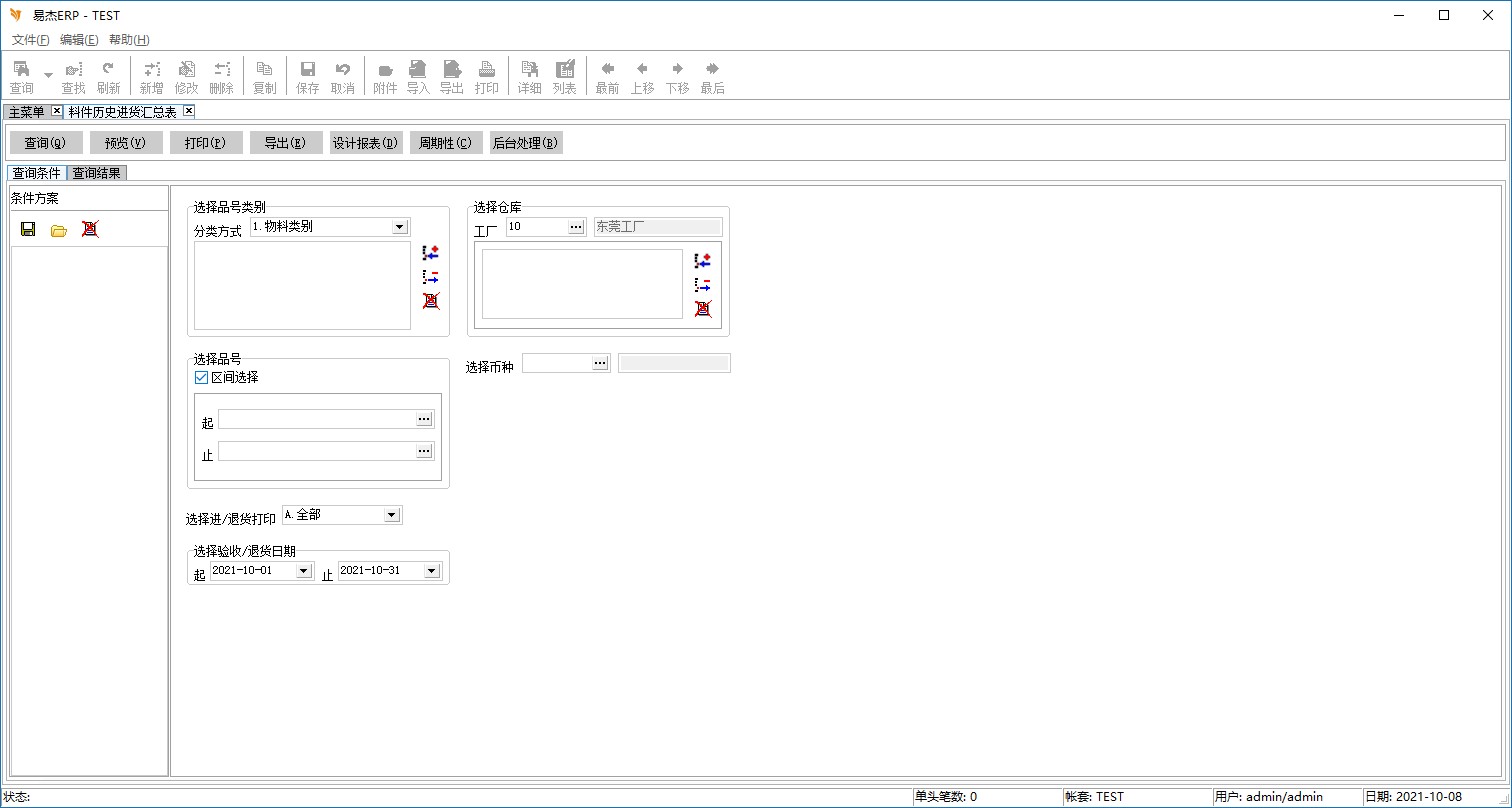Add item category to the list

click(431, 253)
